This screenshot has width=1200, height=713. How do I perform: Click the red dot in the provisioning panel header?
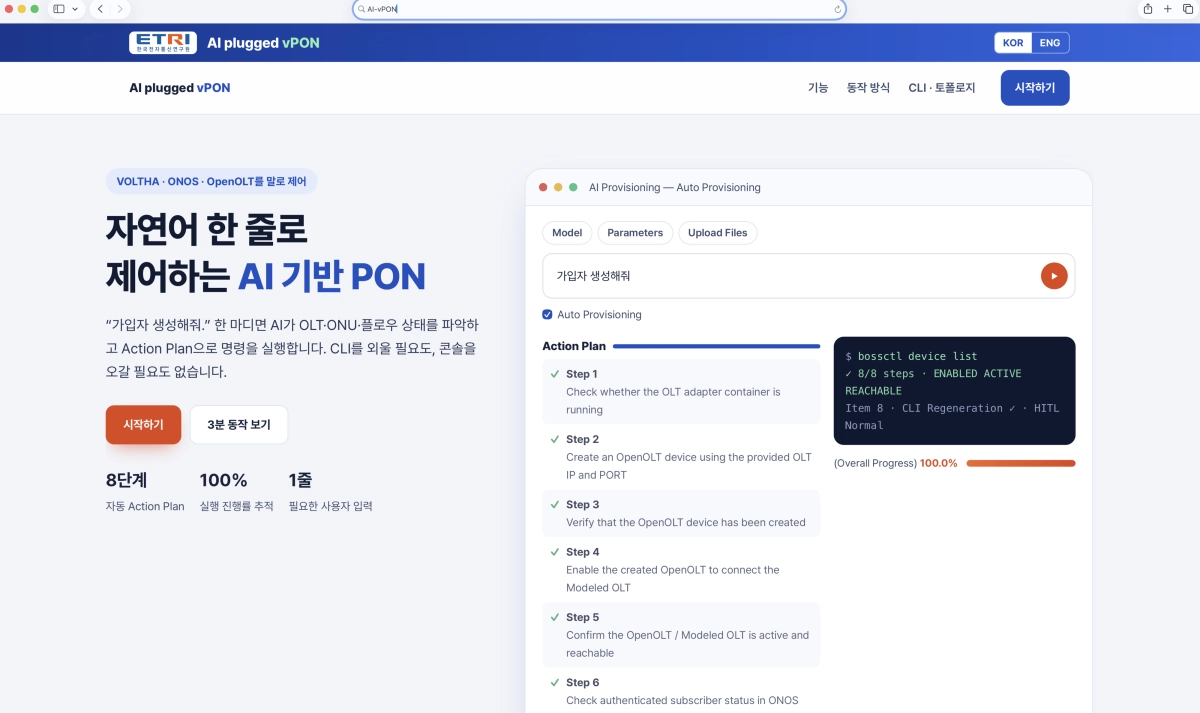pyautogui.click(x=543, y=187)
